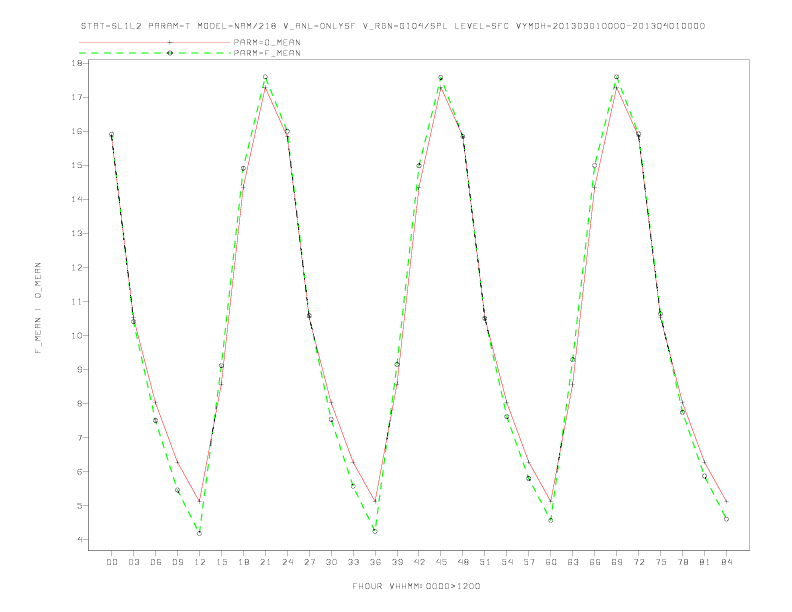792x612 pixels.
Task: Click x-axis tick label 57
Action: coord(529,562)
